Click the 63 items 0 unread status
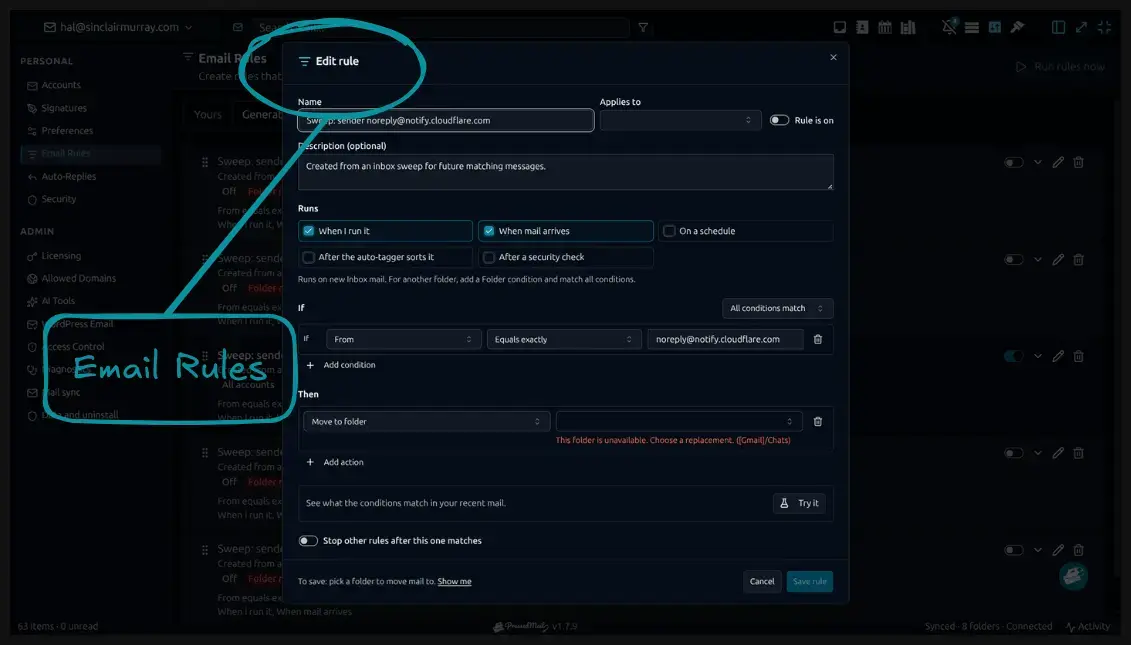 (58, 626)
